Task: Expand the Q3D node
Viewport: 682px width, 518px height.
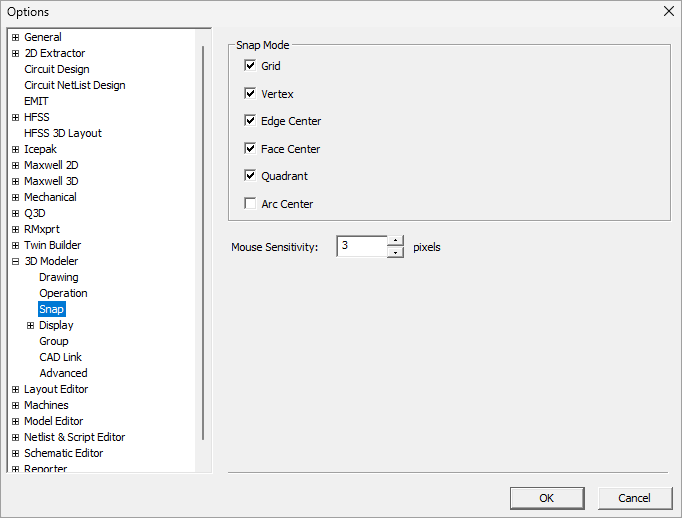Action: coord(16,214)
